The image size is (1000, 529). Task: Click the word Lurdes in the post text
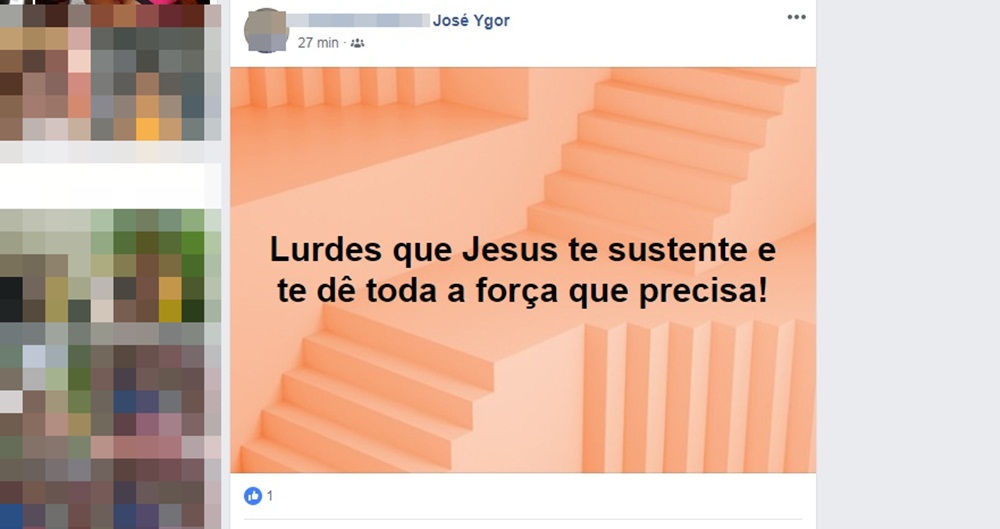click(325, 249)
